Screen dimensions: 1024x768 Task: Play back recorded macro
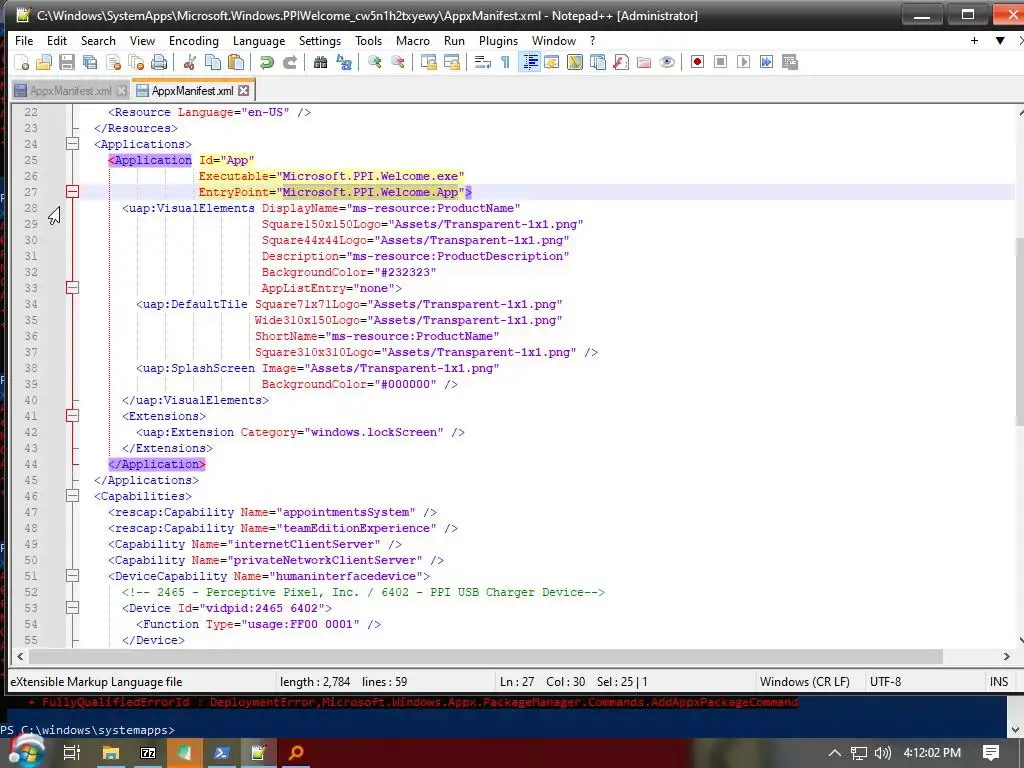pyautogui.click(x=743, y=62)
